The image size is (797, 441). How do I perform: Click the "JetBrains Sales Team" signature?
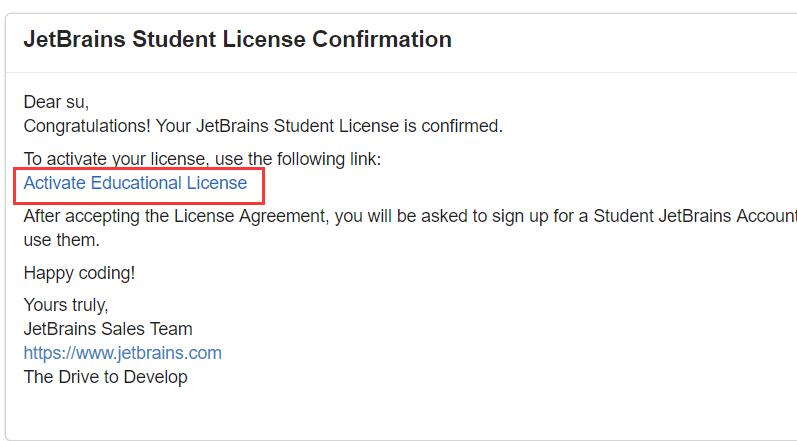point(108,329)
